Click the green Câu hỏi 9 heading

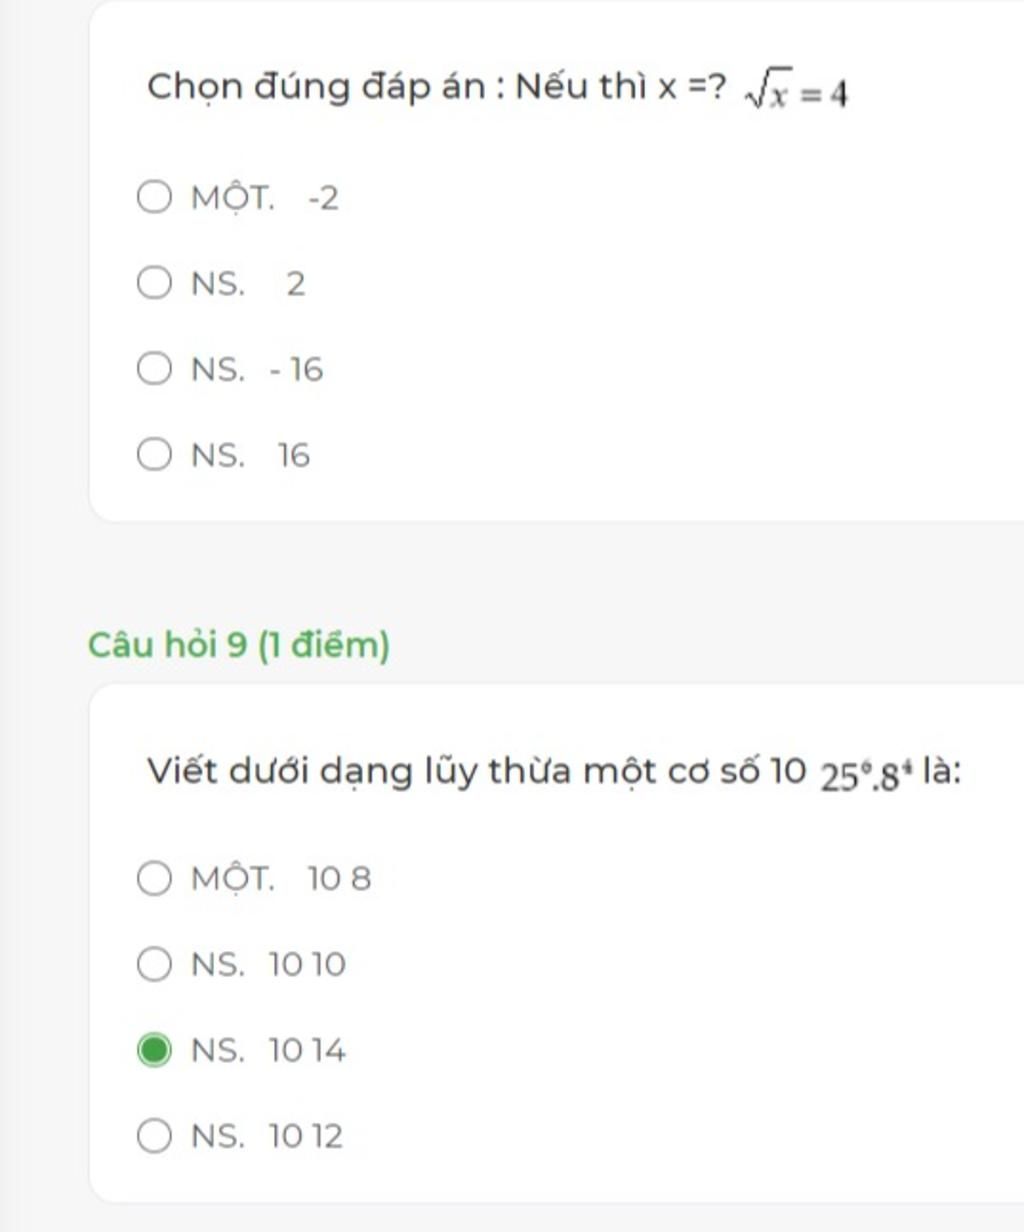239,645
